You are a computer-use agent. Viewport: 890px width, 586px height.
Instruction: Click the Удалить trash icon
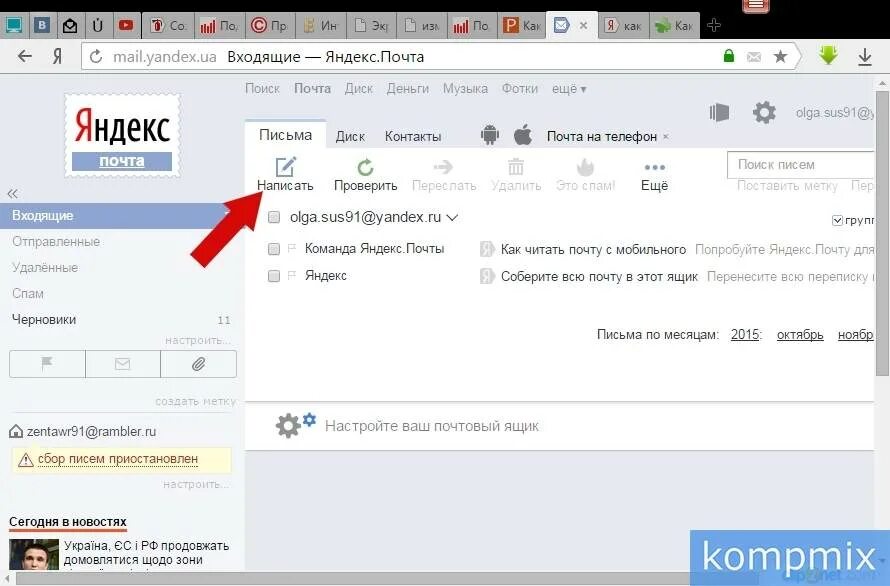point(516,167)
